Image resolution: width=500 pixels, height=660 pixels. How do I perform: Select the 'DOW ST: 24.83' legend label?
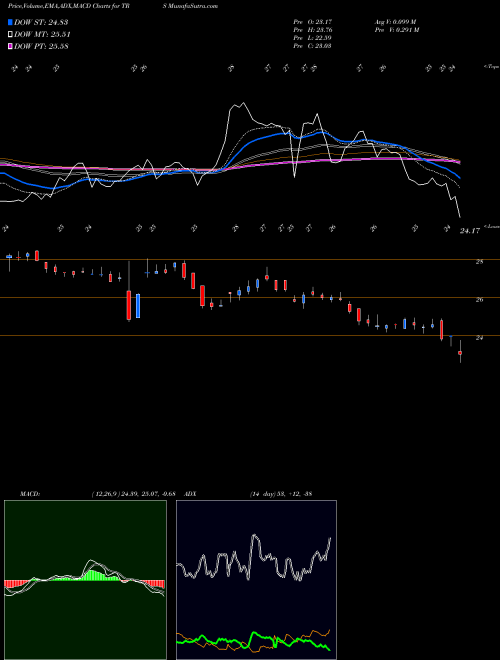pos(41,22)
